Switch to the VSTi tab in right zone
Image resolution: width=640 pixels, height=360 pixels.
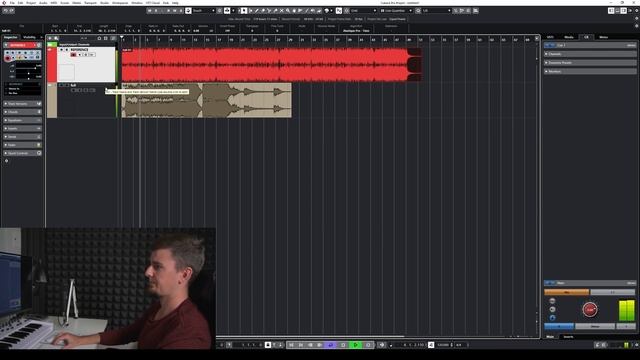click(550, 37)
